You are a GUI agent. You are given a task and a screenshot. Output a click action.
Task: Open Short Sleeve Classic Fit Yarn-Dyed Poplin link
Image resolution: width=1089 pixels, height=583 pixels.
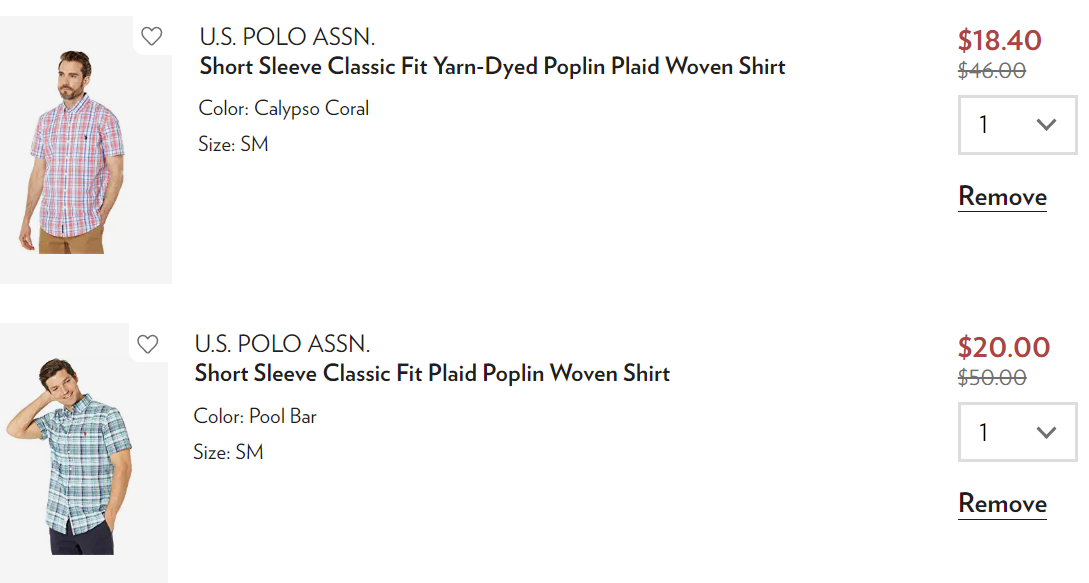pos(492,67)
